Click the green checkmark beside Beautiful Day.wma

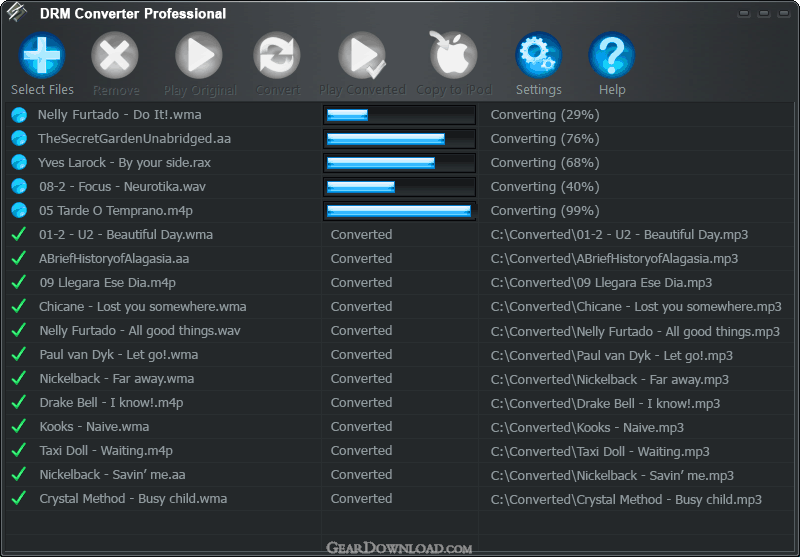point(19,235)
